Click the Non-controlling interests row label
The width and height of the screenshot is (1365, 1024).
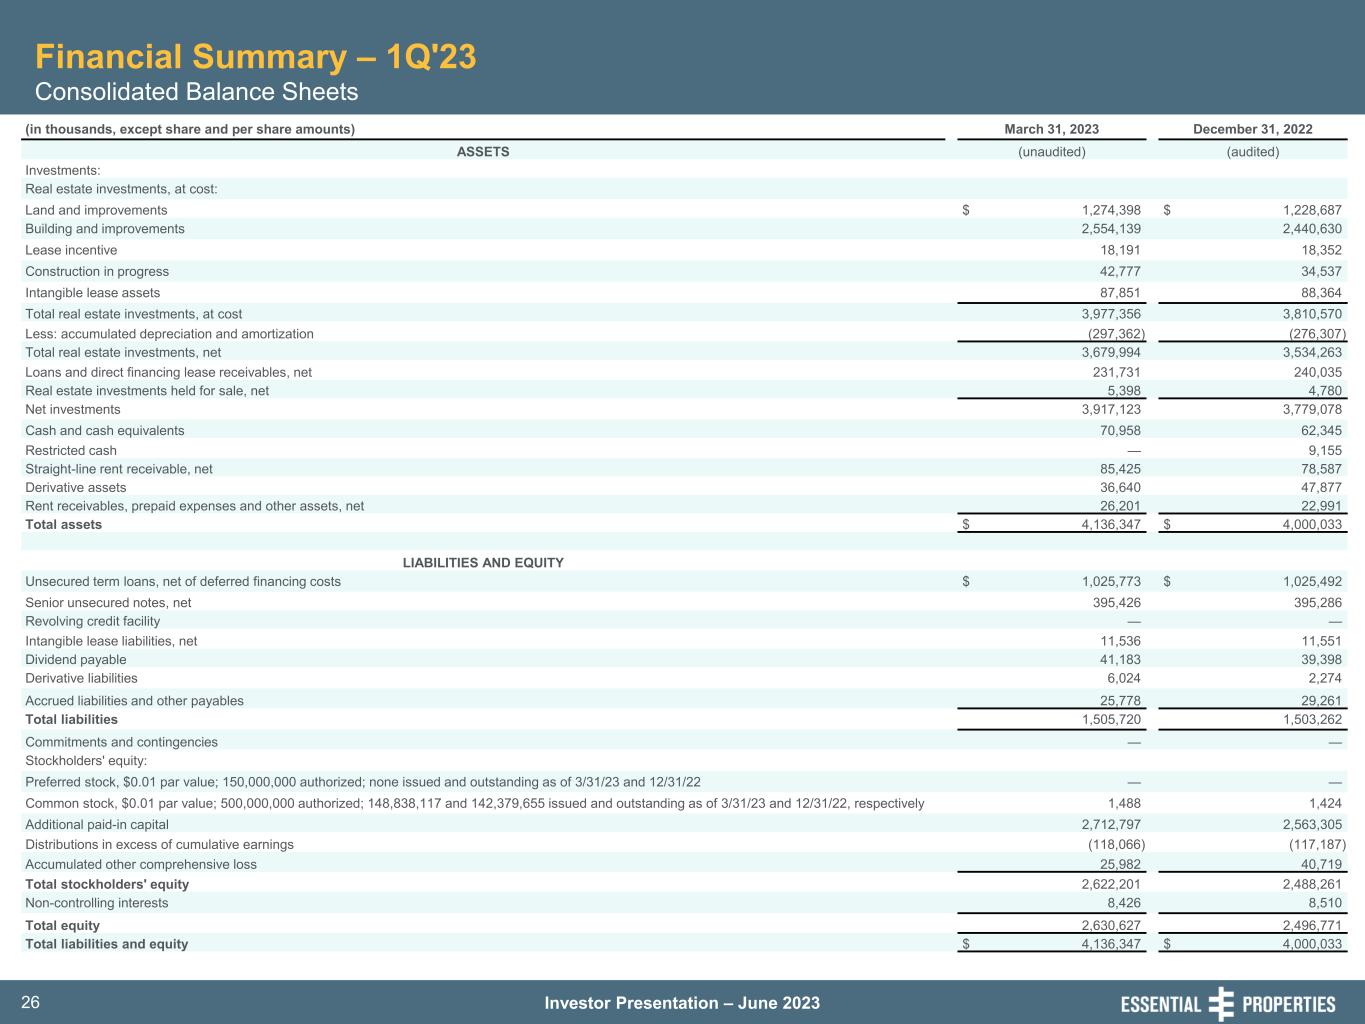[x=97, y=903]
